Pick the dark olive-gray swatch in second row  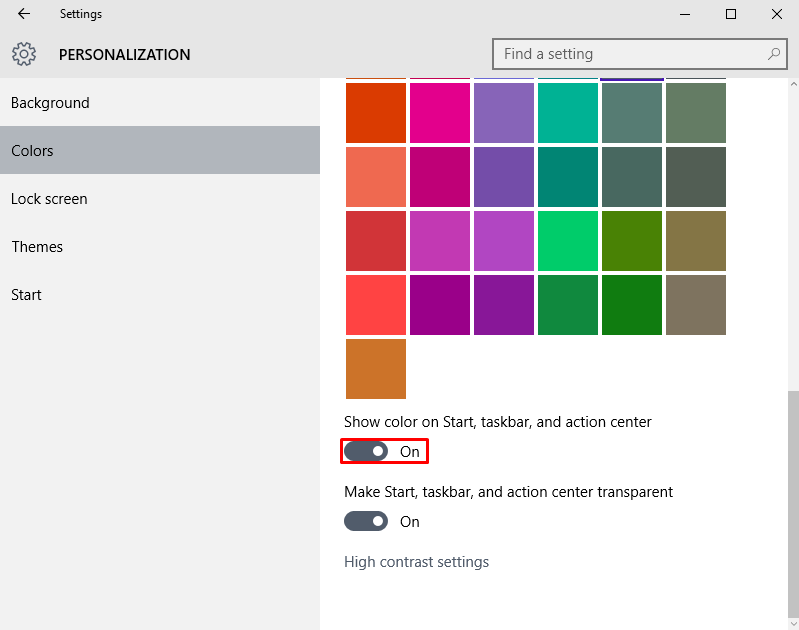(x=696, y=177)
